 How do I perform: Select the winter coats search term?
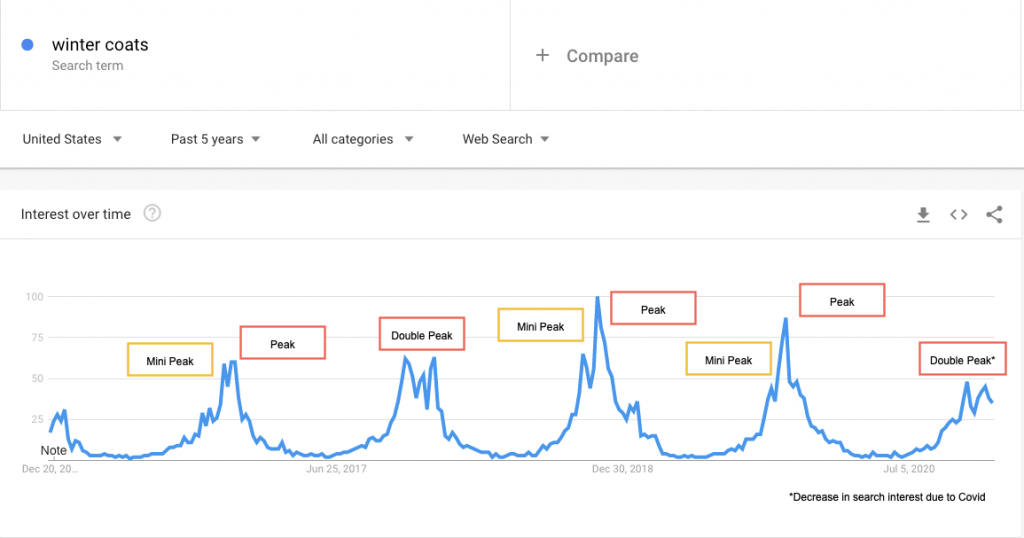[x=100, y=45]
